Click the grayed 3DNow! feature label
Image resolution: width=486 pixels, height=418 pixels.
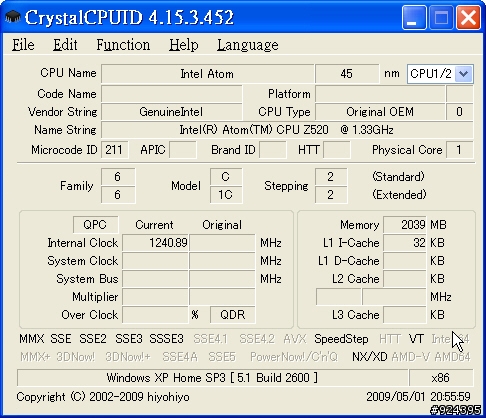tap(75, 357)
